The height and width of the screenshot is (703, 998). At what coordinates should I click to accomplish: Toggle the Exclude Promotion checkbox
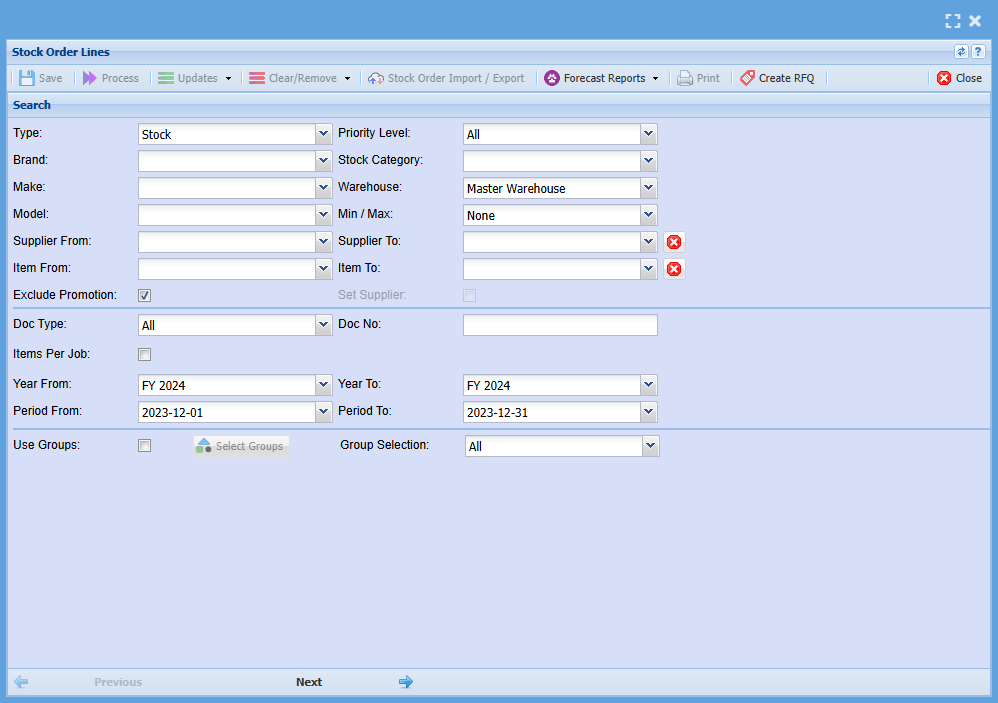pyautogui.click(x=145, y=296)
